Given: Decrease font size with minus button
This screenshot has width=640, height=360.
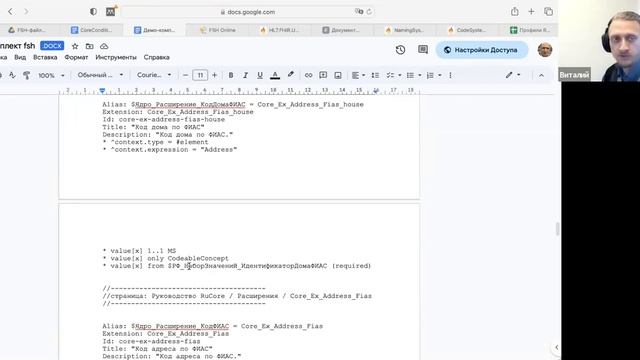Looking at the screenshot, I should [185, 75].
